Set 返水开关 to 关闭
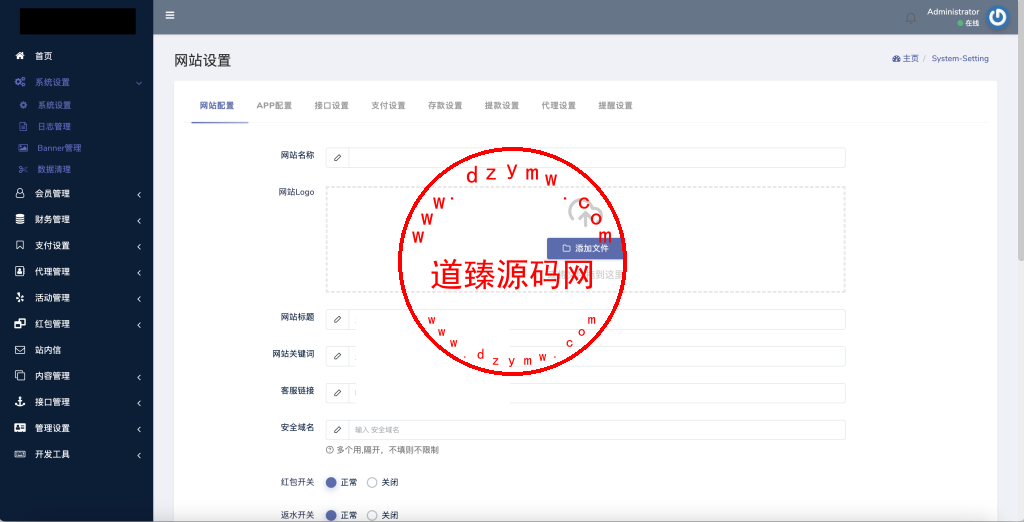 tap(372, 515)
